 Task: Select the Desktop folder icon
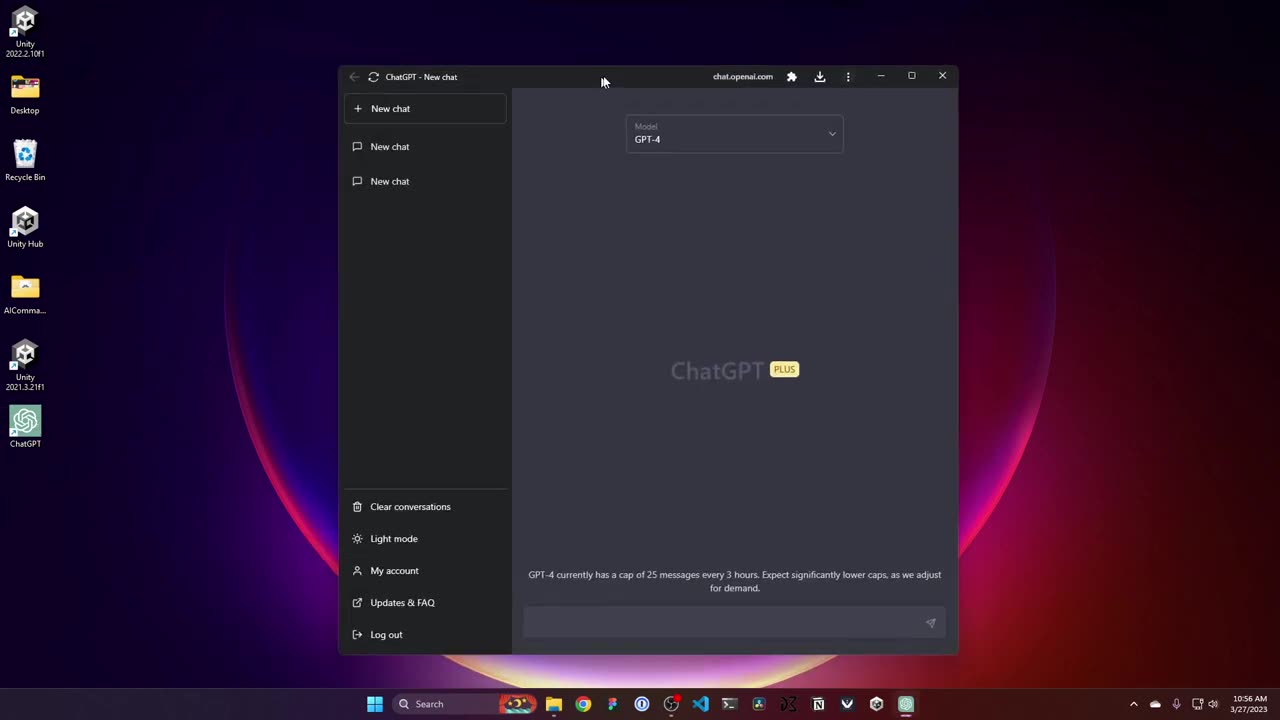point(25,95)
